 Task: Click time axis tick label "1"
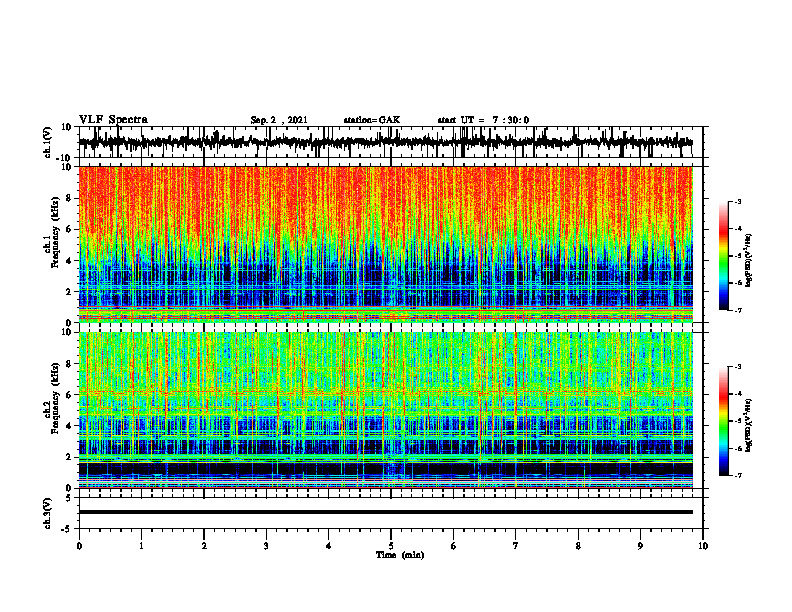(x=141, y=546)
